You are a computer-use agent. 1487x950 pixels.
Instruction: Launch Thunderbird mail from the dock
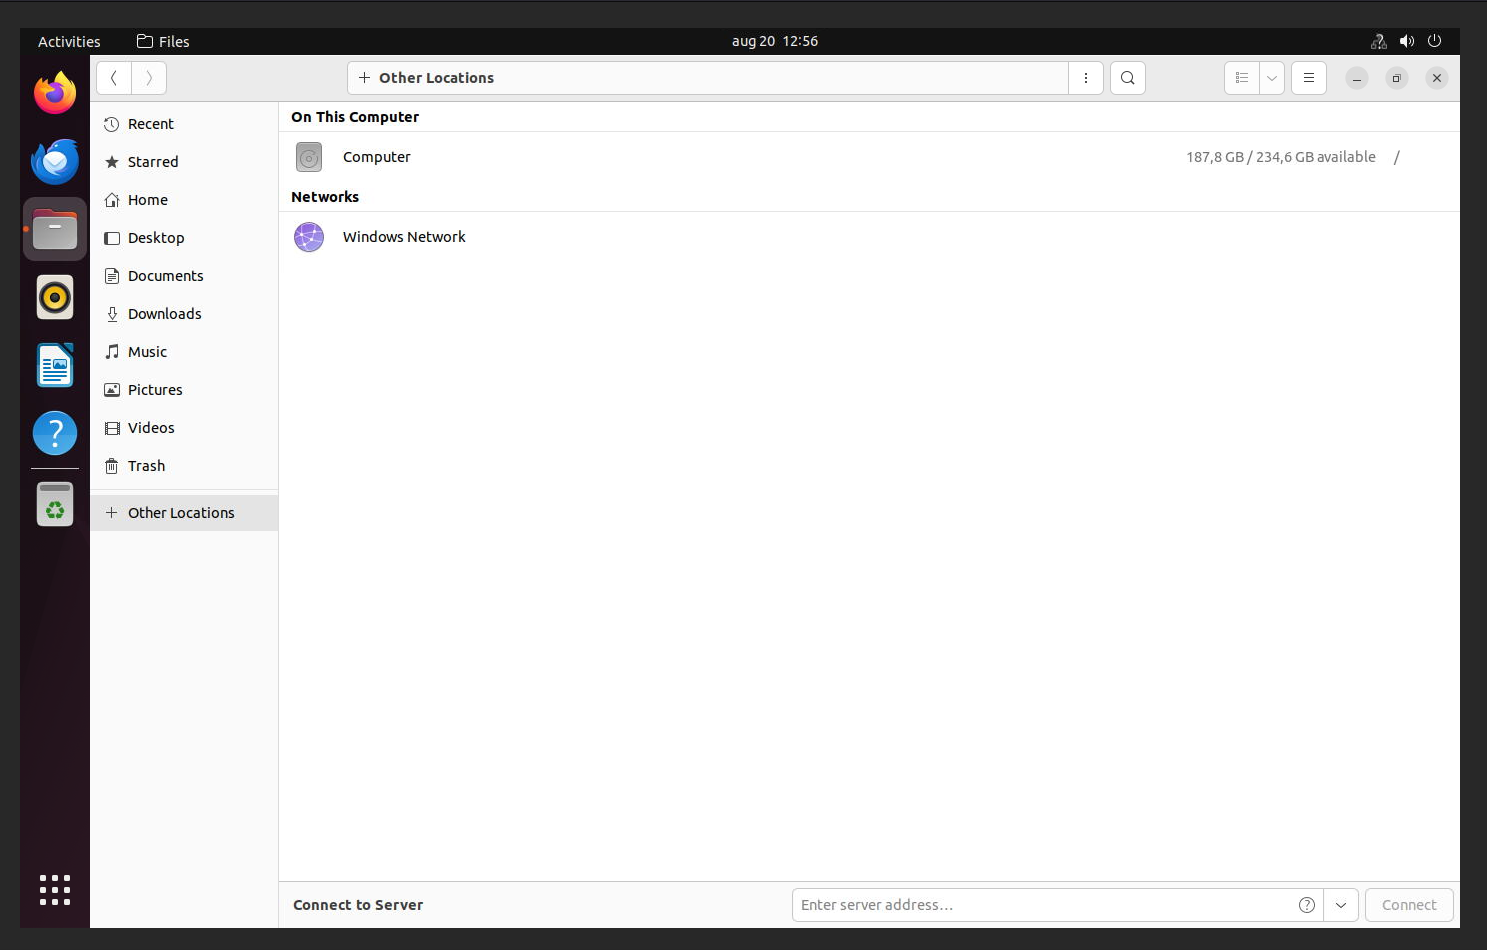click(x=55, y=161)
